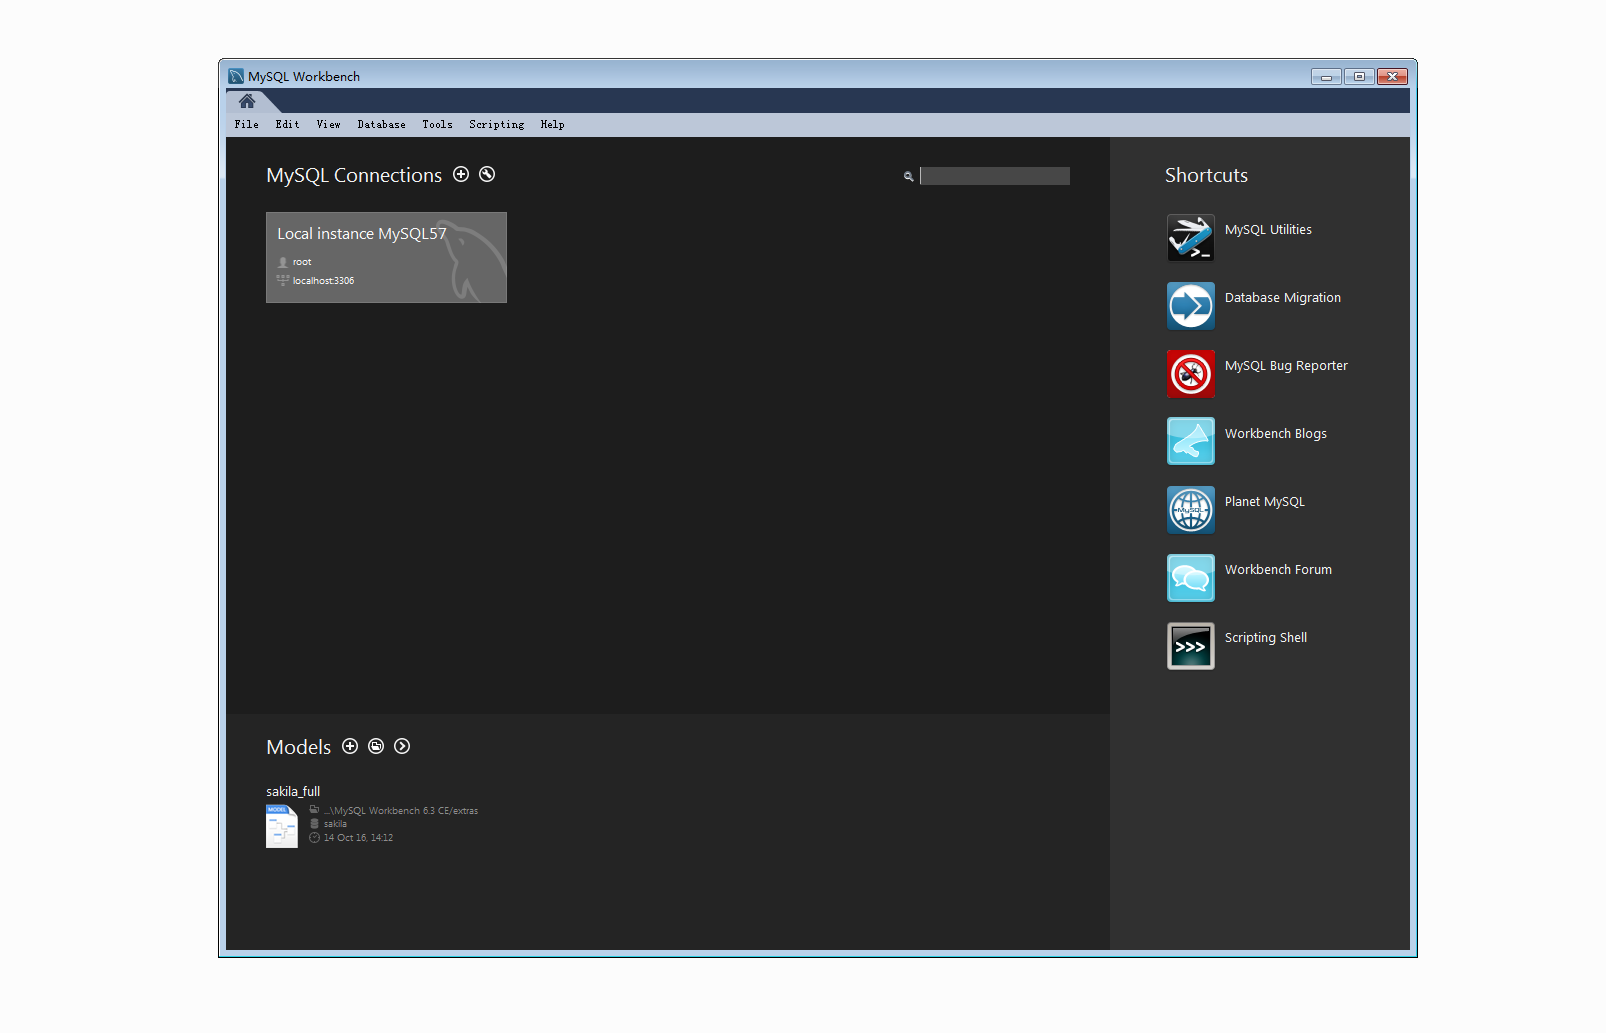Focus the connection search field
Viewport: 1606px width, 1033px height.
click(995, 176)
